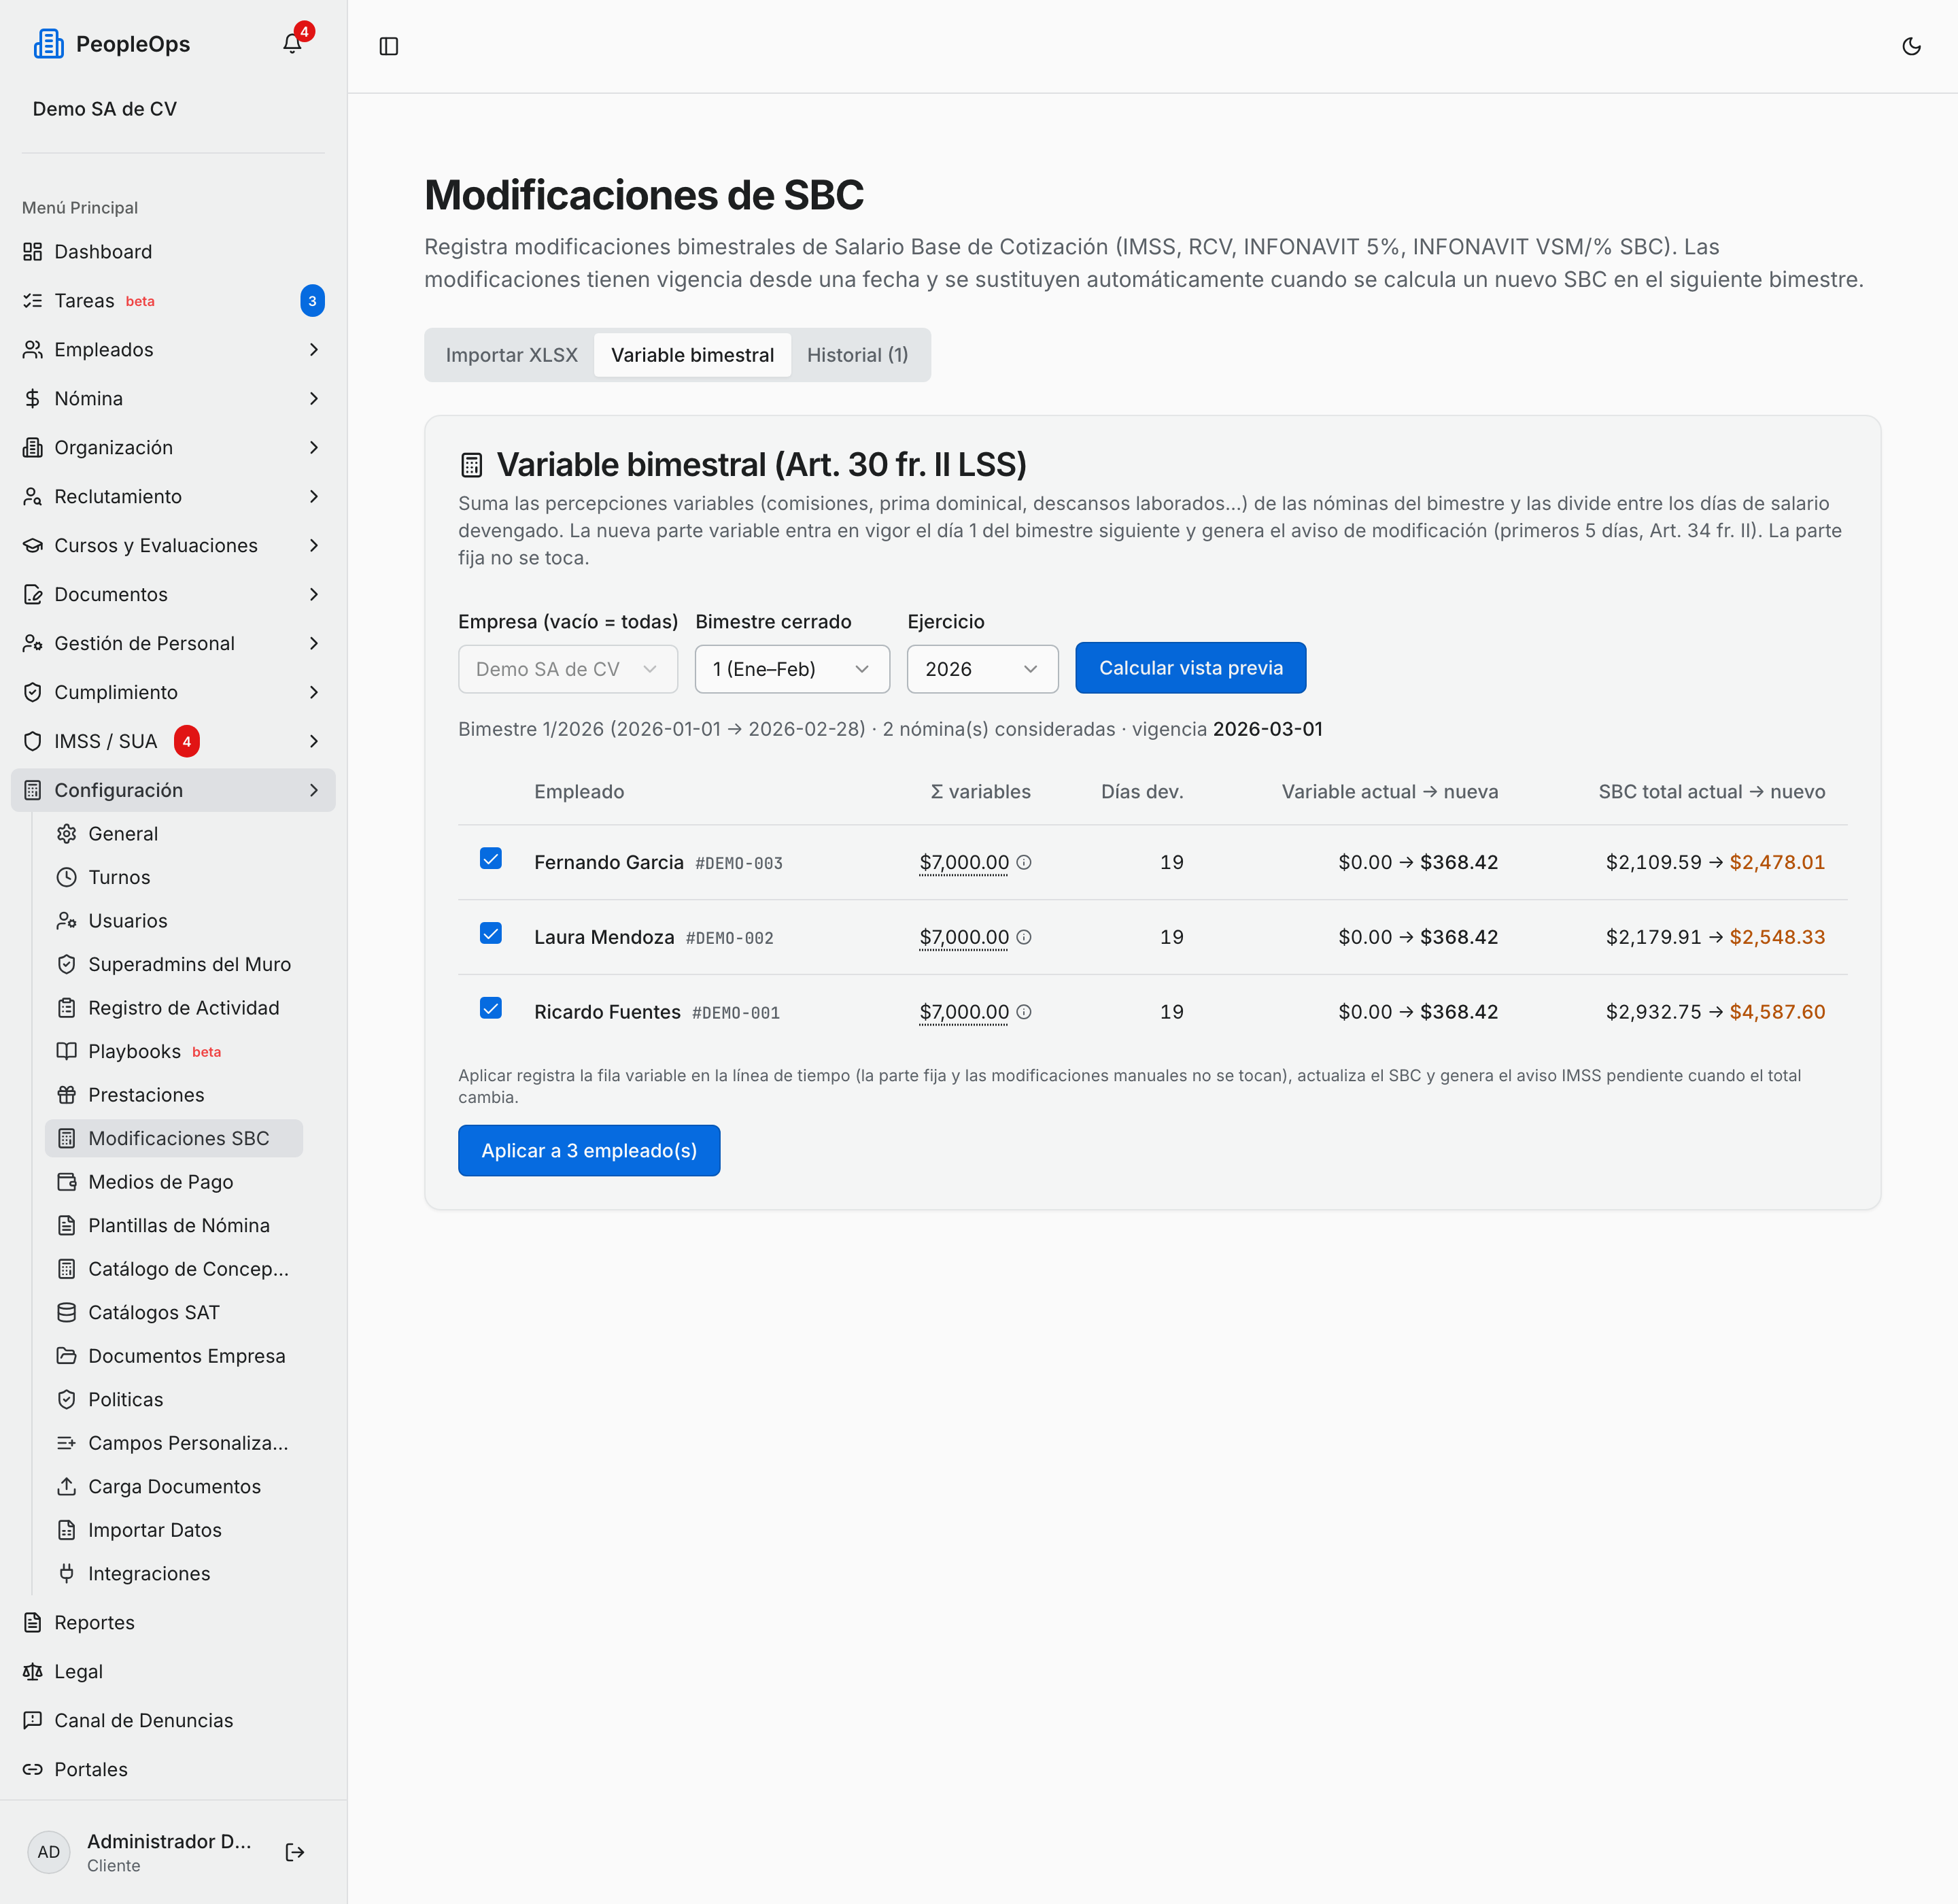This screenshot has height=1904, width=1958.
Task: Click the Medios de Pago wallet icon
Action: [x=67, y=1182]
